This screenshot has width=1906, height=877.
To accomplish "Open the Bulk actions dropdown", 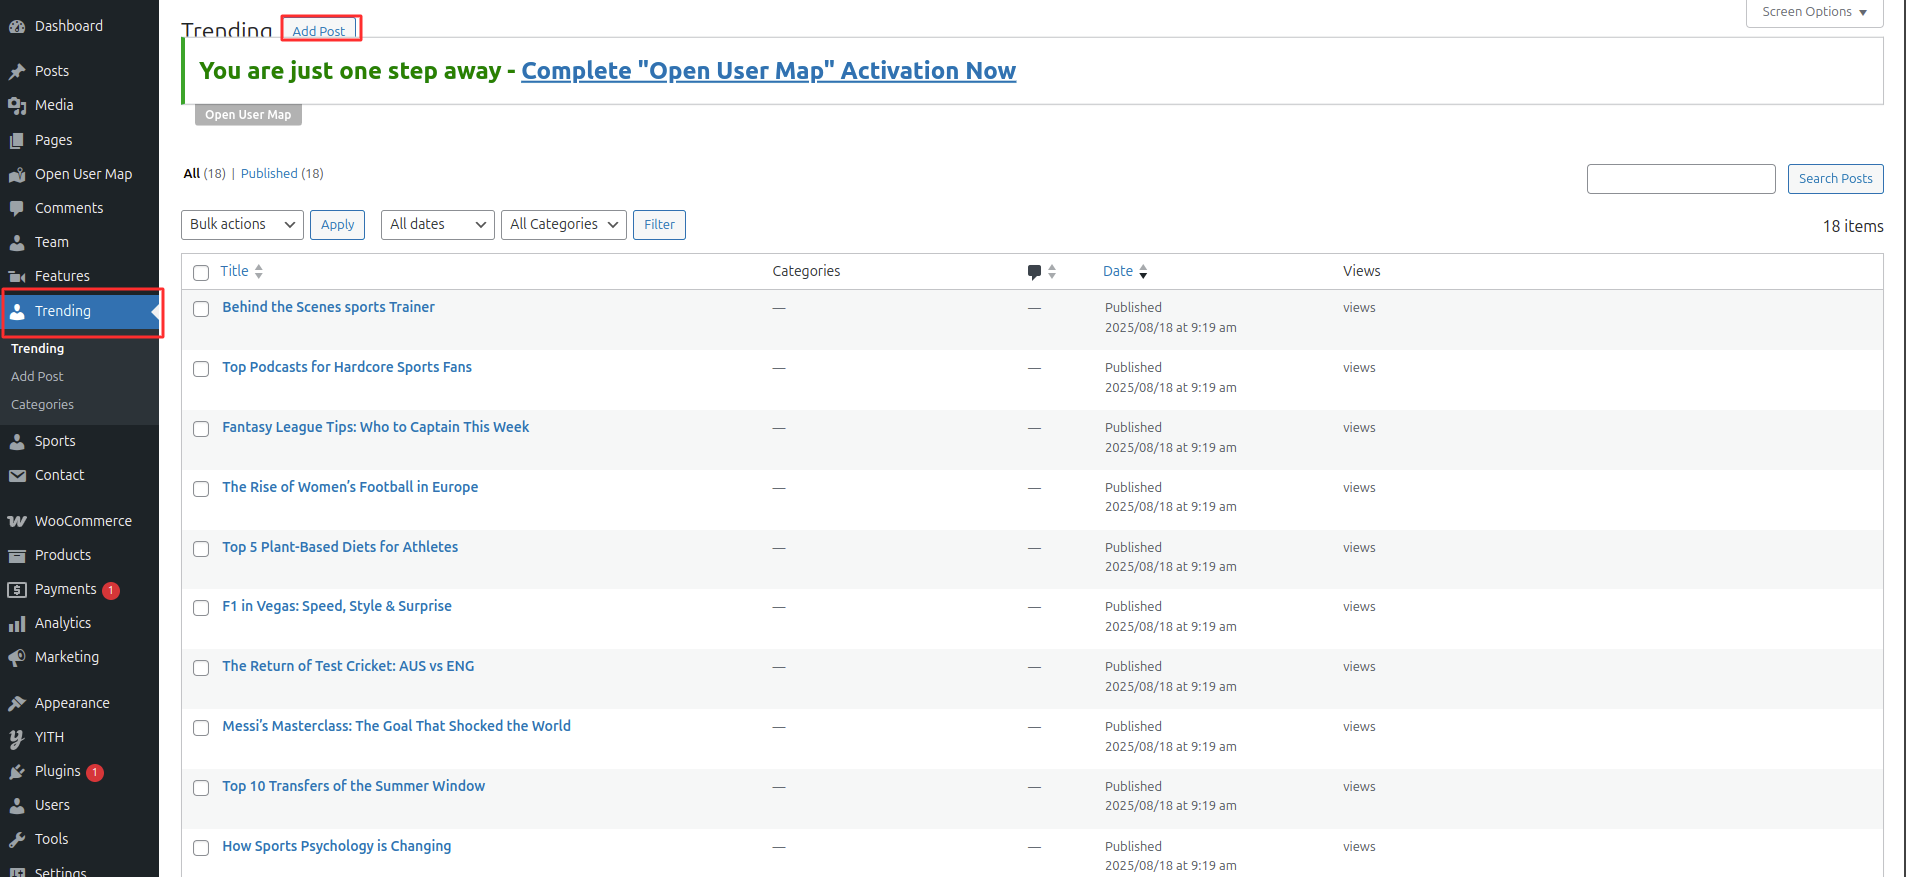I will 242,225.
